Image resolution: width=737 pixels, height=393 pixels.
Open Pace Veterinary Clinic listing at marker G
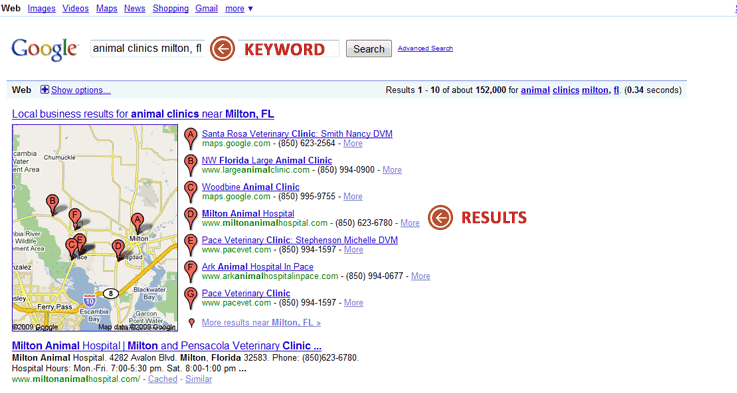click(246, 293)
